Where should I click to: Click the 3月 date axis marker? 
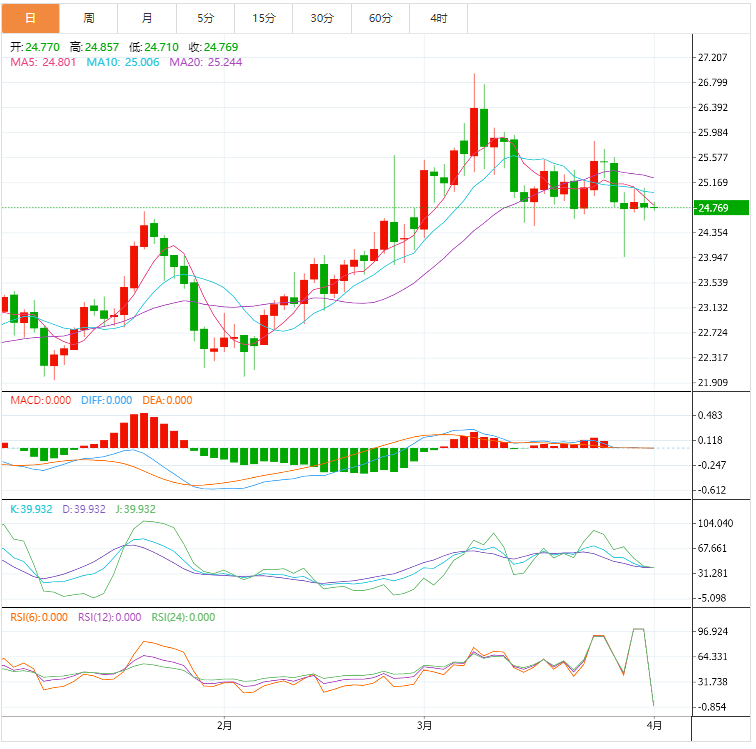tap(425, 724)
